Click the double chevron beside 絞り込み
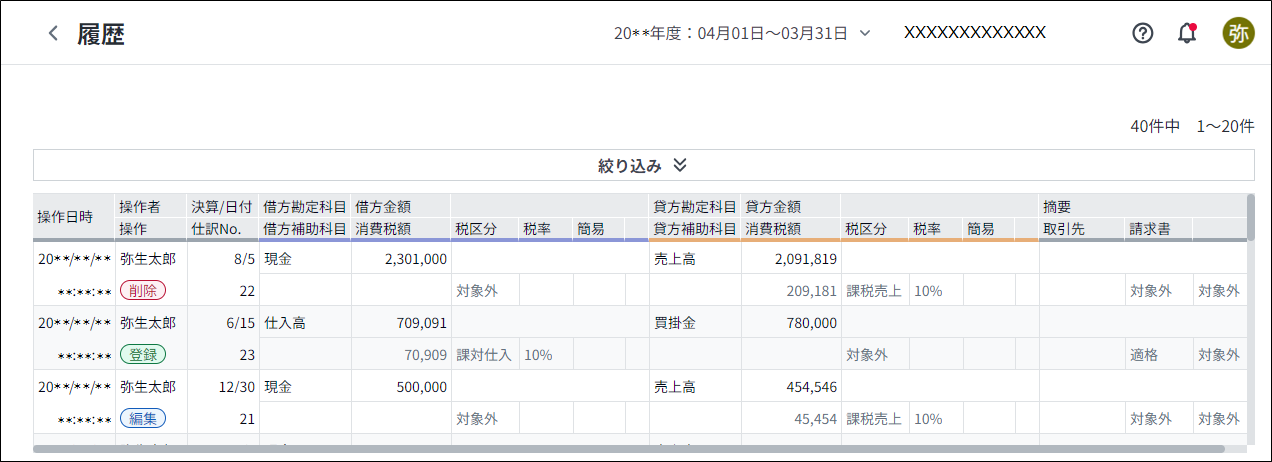 680,165
